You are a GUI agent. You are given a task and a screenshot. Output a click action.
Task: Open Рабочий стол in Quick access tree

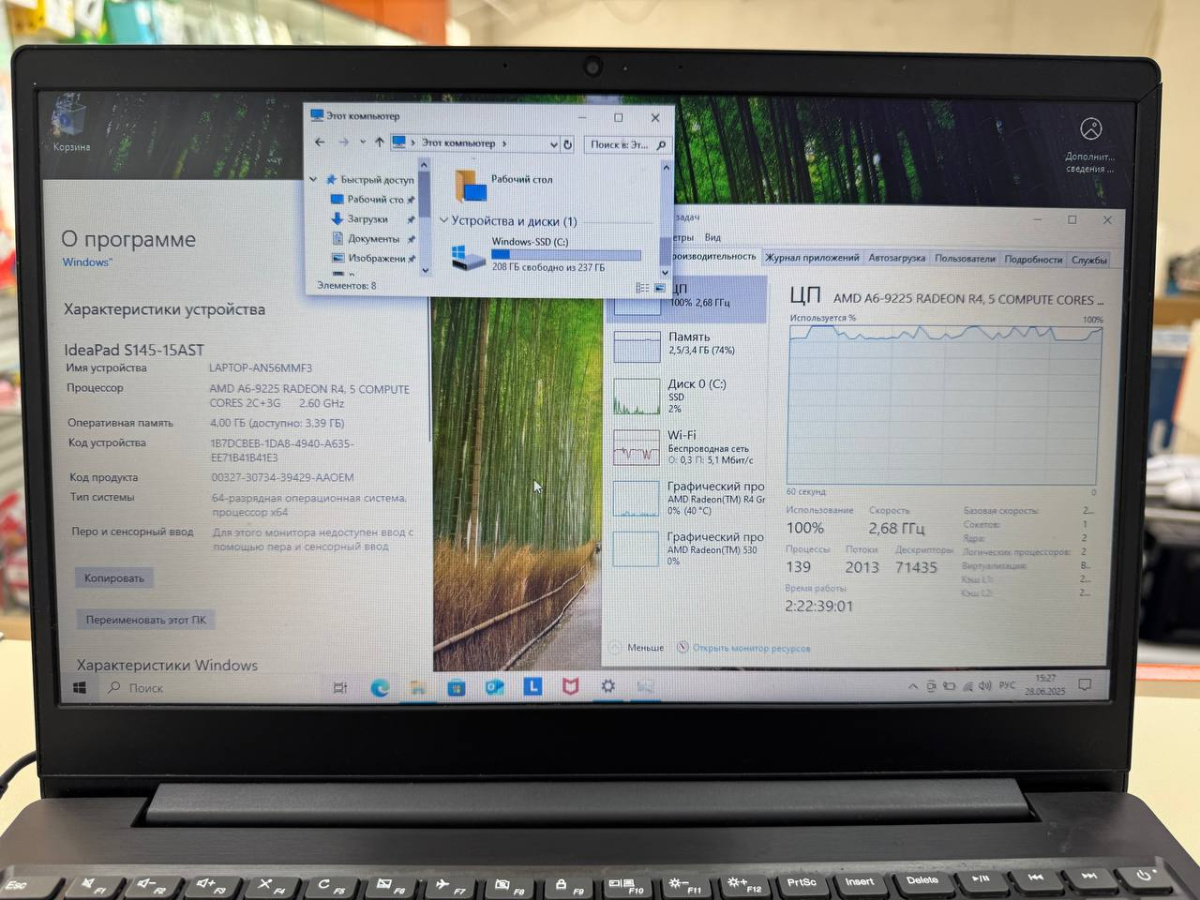375,199
